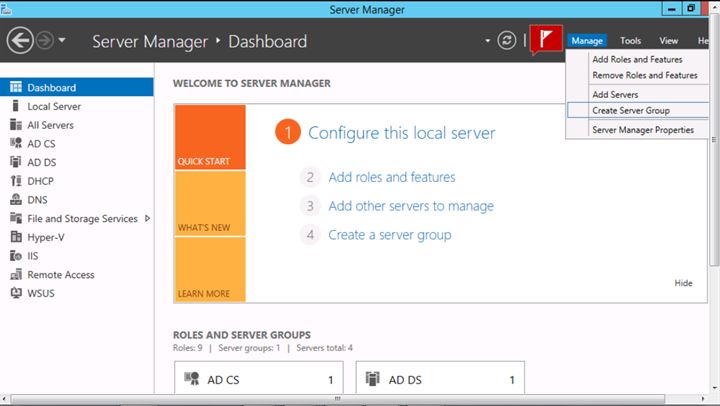720x406 pixels.
Task: Open the Tools menu
Action: (630, 41)
